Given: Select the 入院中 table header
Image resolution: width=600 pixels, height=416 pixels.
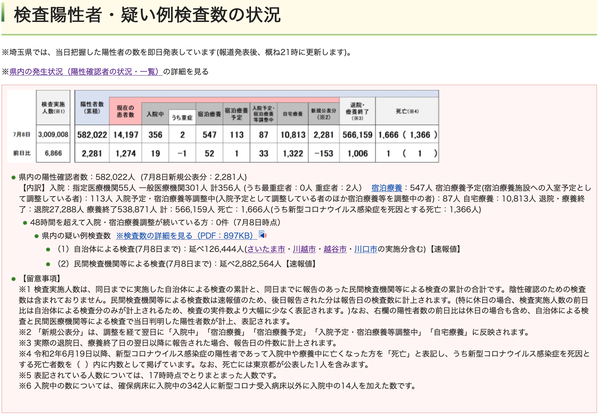Looking at the screenshot, I should [x=155, y=114].
